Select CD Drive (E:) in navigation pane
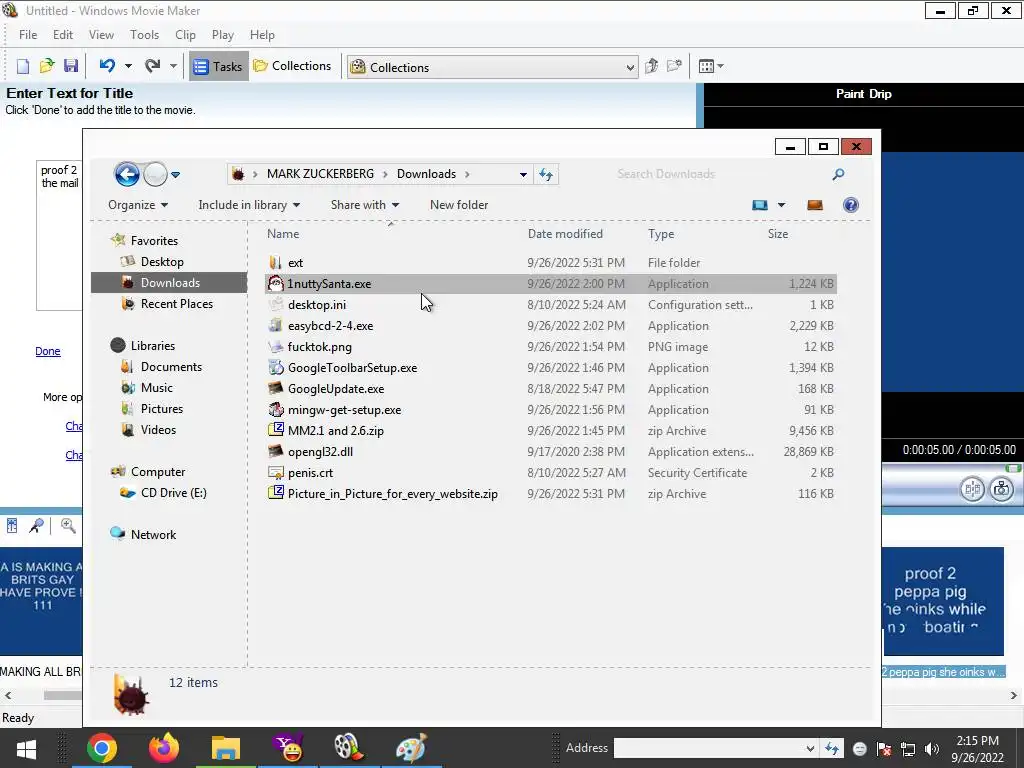The image size is (1024, 768). (173, 493)
